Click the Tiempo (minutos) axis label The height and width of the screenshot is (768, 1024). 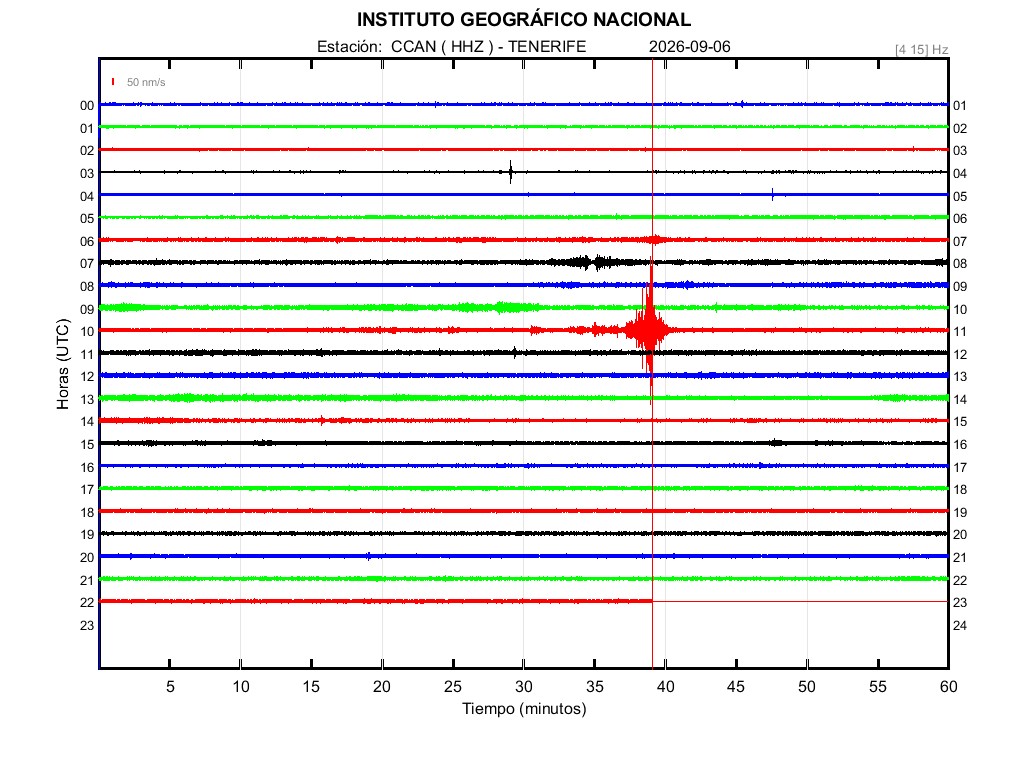pos(524,709)
